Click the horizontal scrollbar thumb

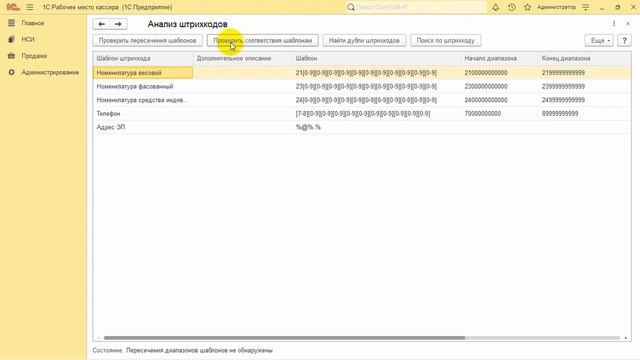click(284, 338)
